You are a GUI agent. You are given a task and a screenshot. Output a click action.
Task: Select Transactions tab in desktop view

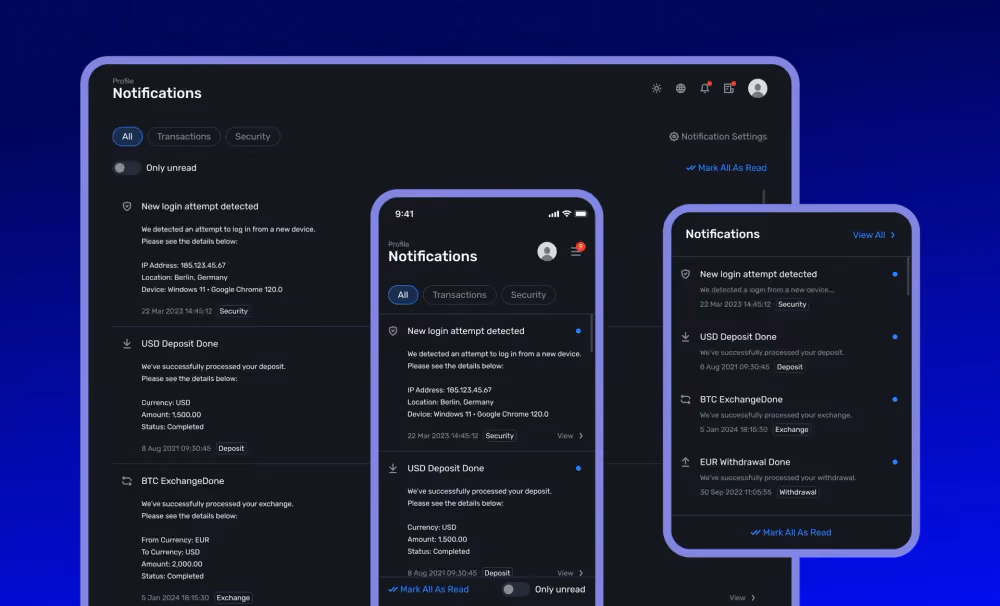pos(184,137)
